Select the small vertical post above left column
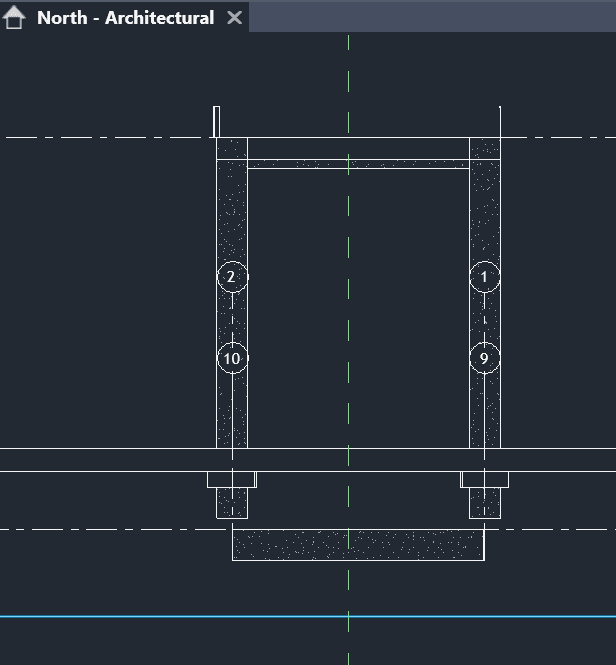 click(215, 121)
